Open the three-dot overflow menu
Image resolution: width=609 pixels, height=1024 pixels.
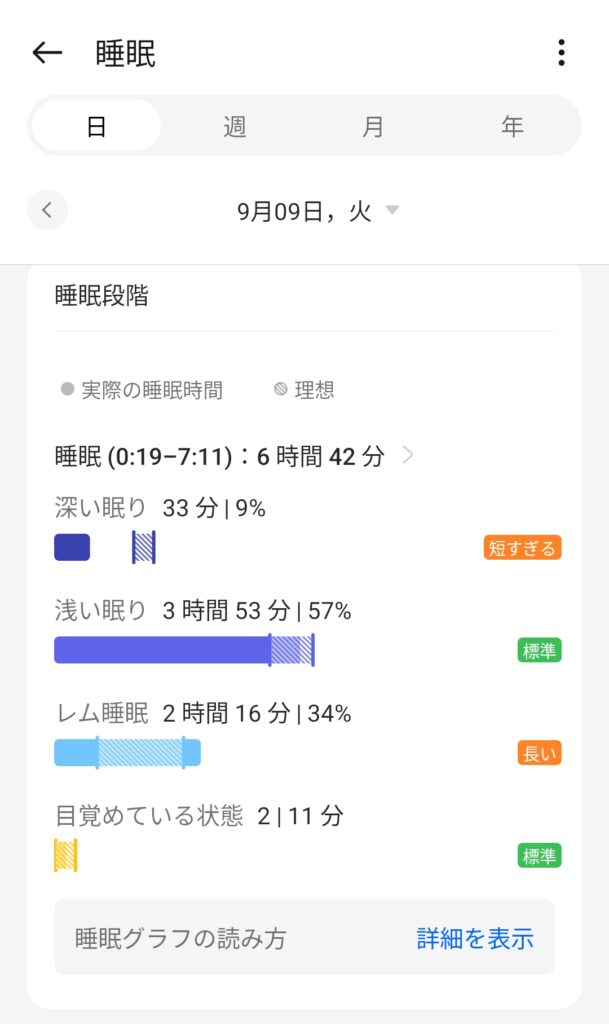561,53
